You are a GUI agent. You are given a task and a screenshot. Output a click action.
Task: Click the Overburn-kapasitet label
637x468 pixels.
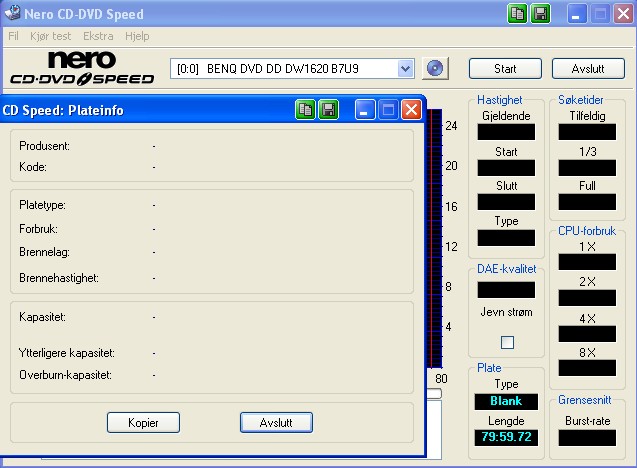point(65,375)
